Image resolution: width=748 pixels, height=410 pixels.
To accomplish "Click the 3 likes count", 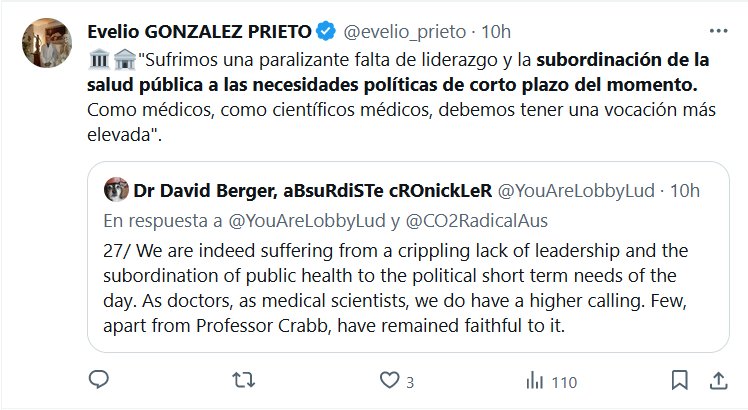I will click(410, 382).
